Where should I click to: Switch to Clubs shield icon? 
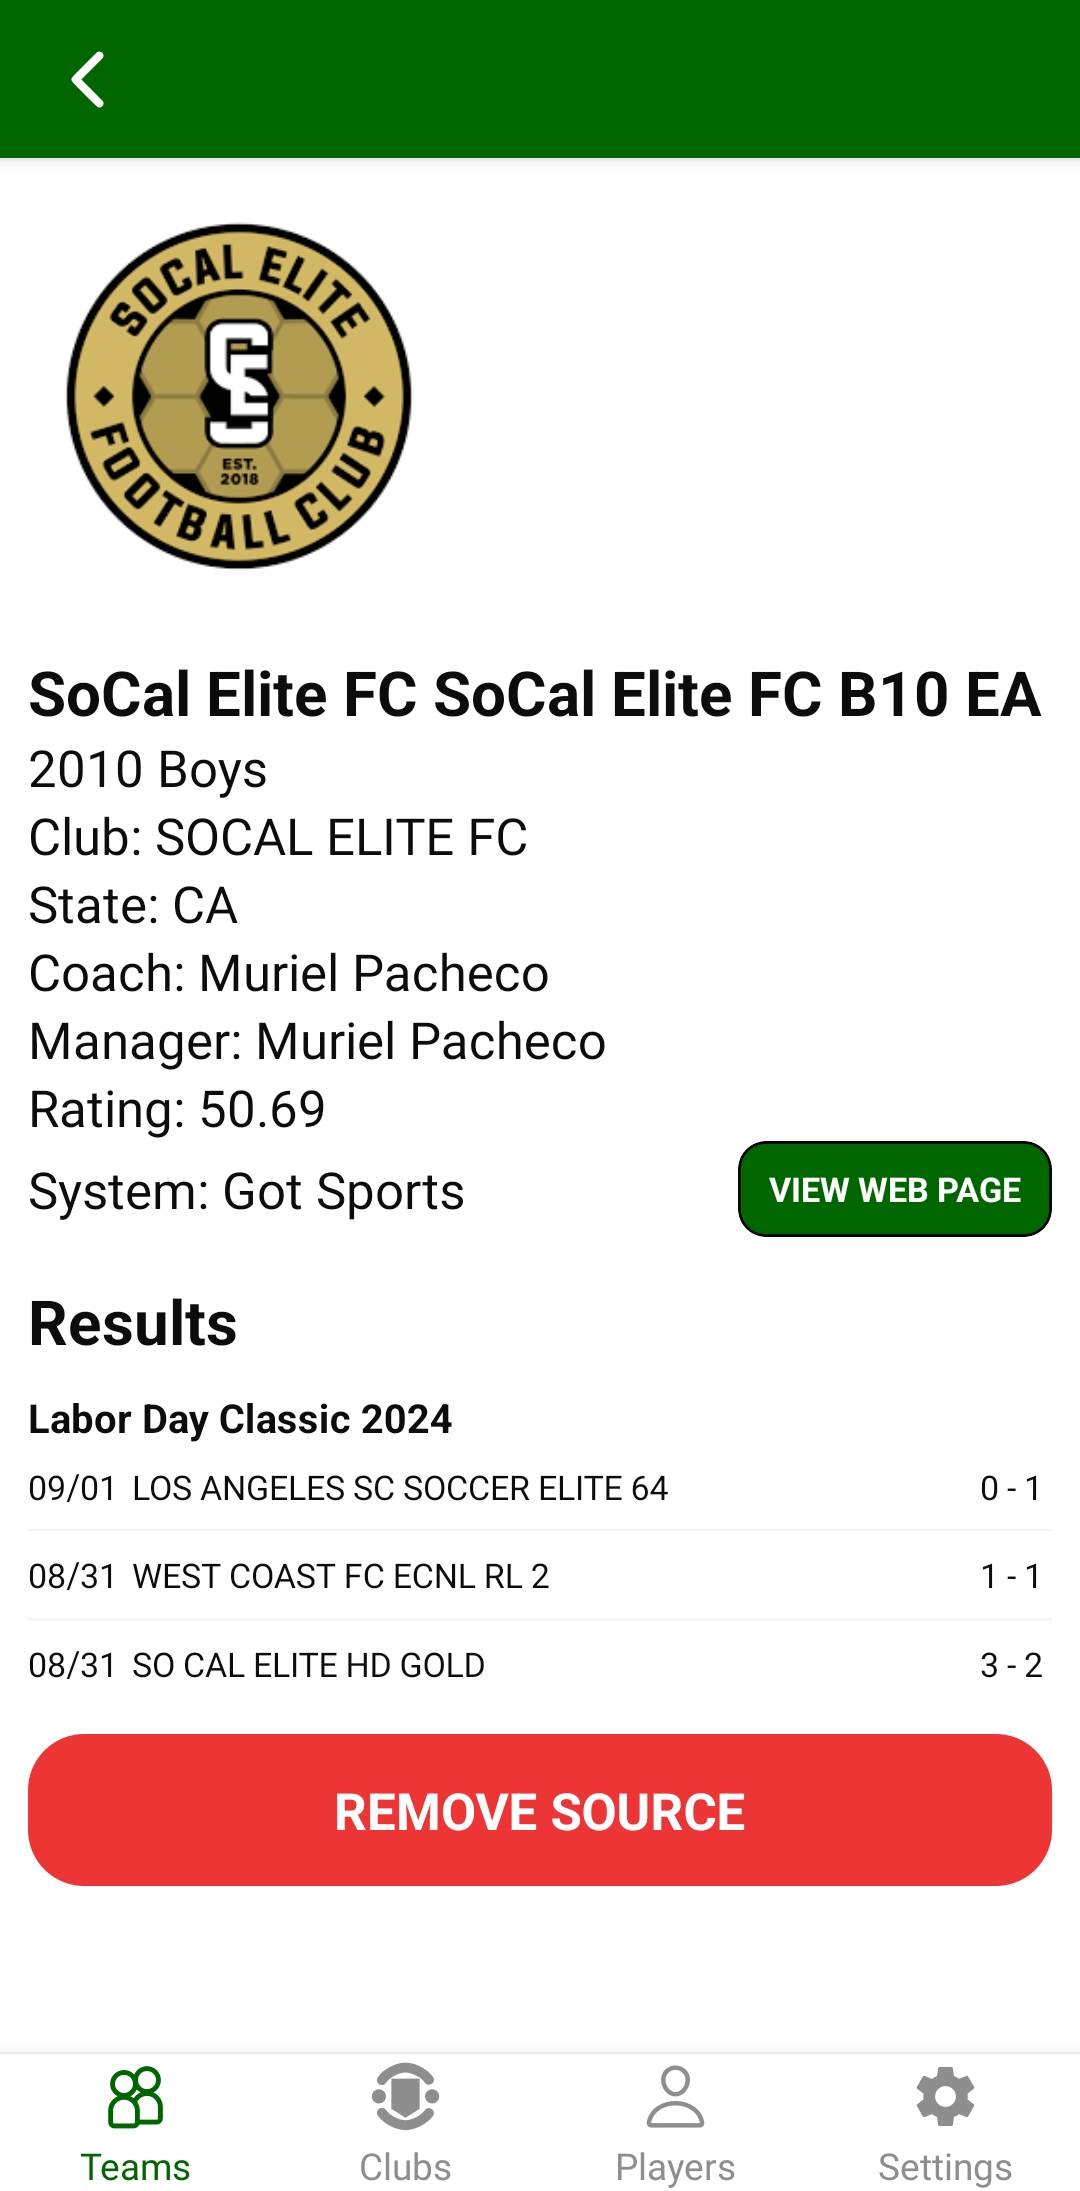click(x=405, y=2096)
